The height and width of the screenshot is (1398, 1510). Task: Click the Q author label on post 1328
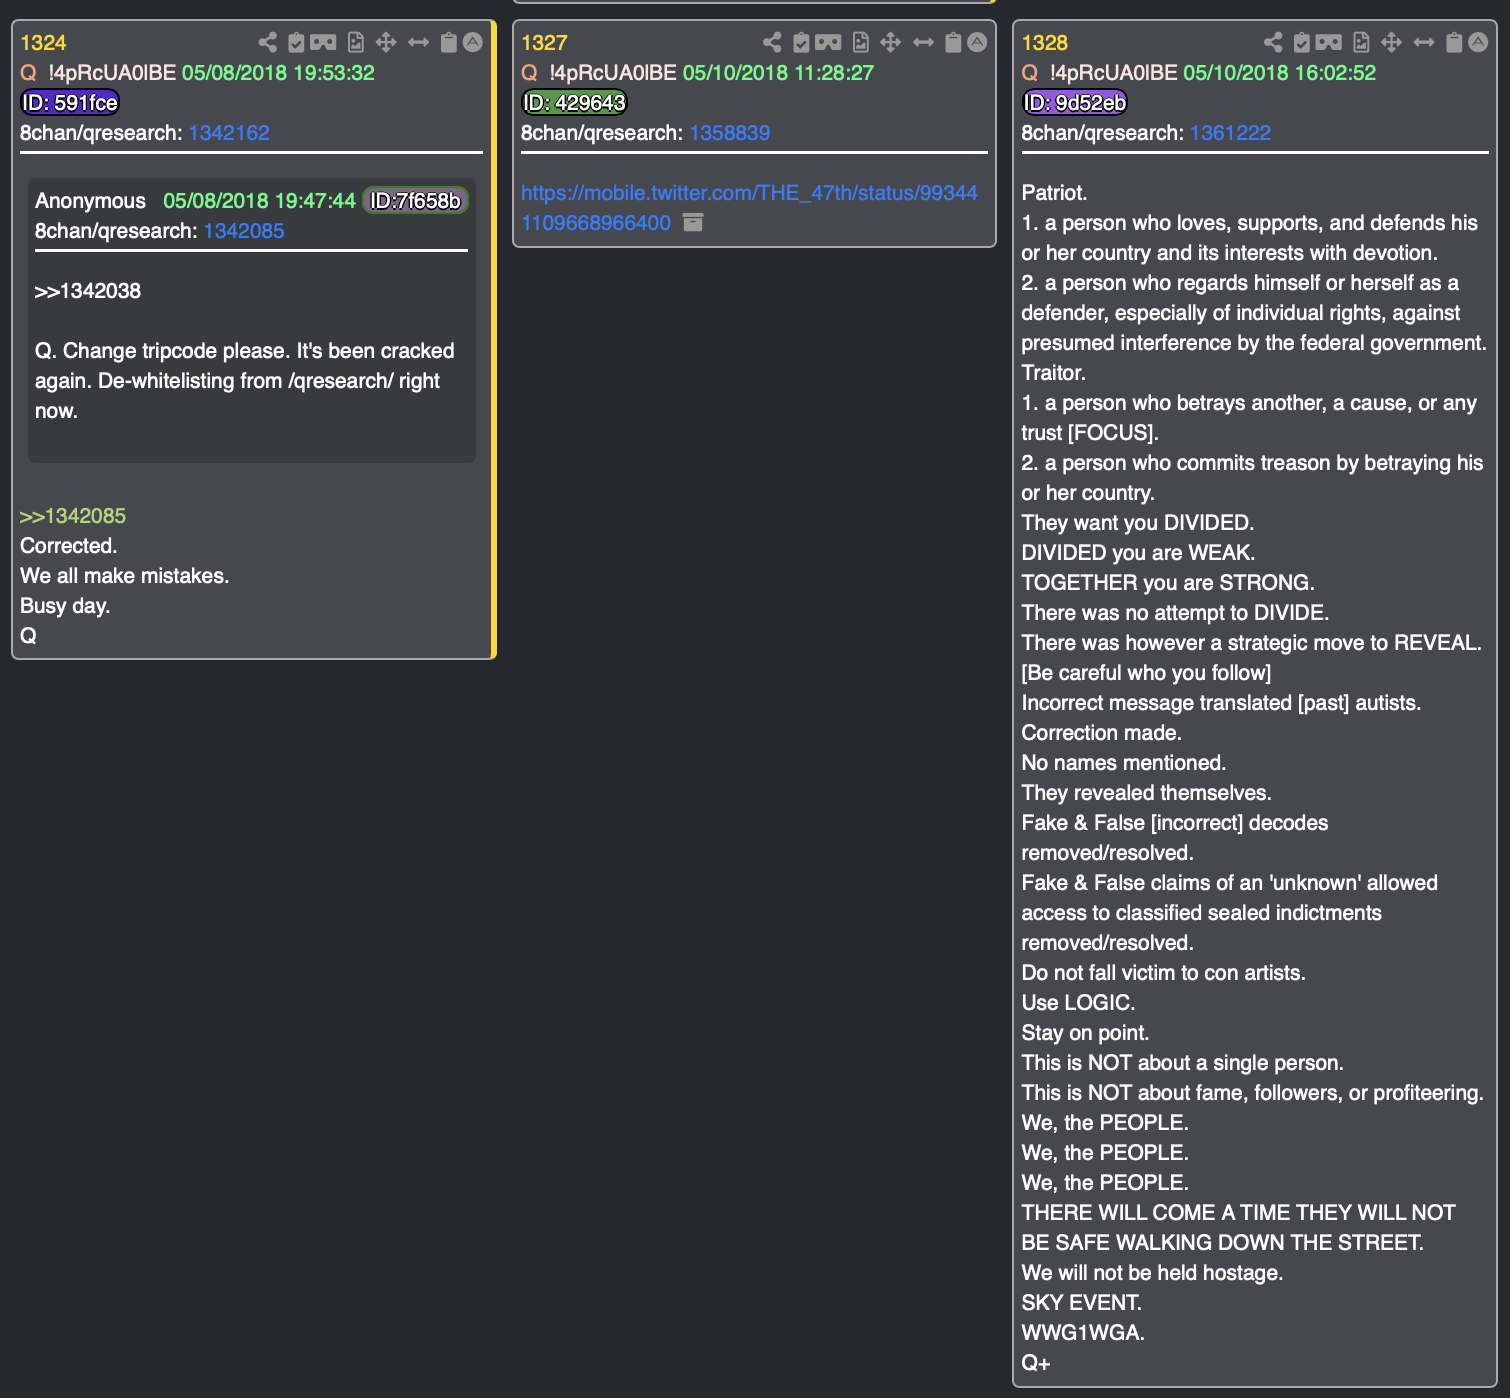pos(1029,73)
